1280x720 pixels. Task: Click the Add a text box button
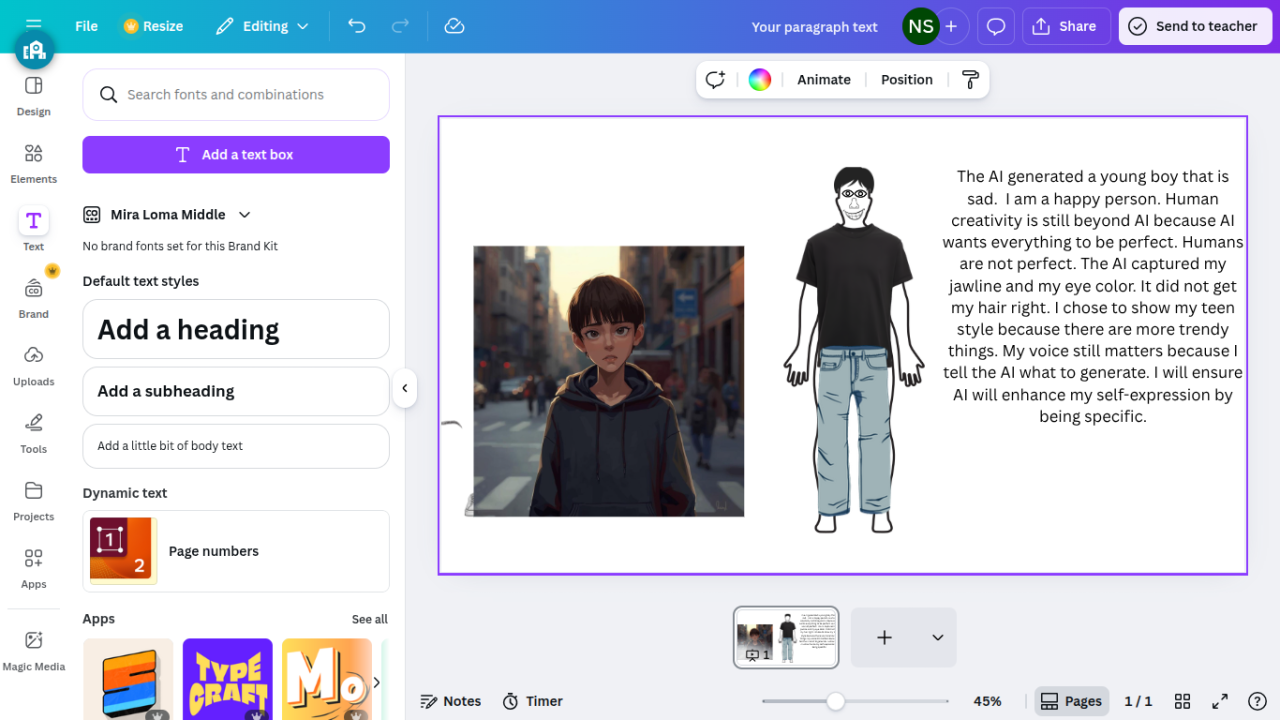tap(236, 155)
